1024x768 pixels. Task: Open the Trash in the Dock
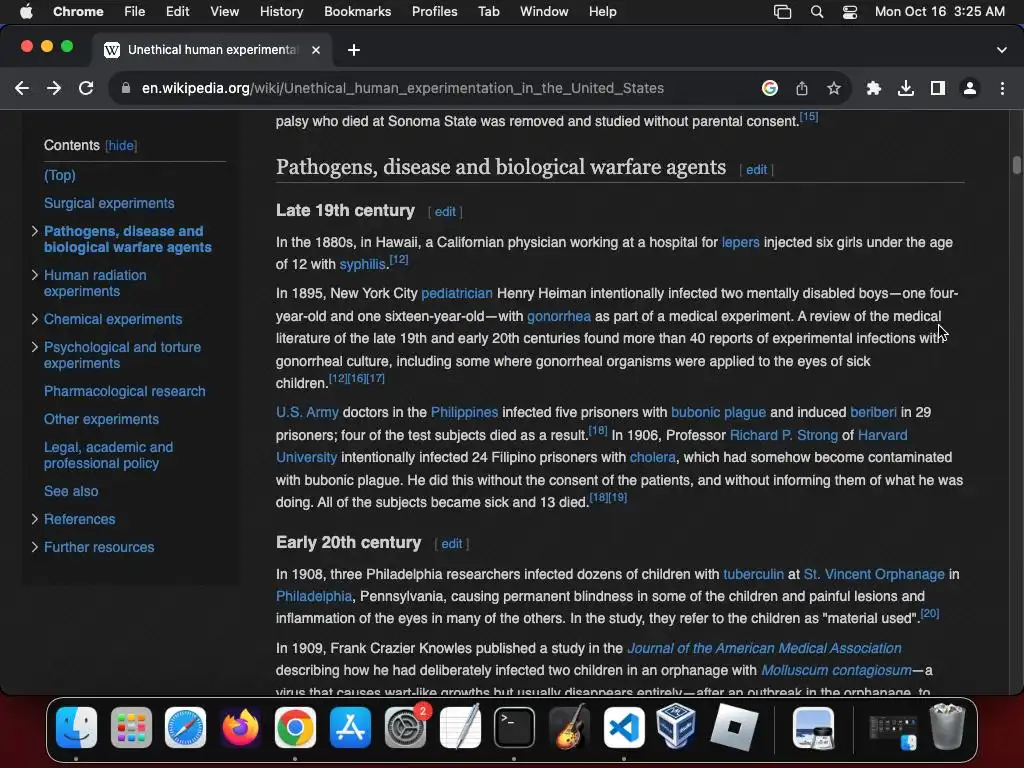947,727
